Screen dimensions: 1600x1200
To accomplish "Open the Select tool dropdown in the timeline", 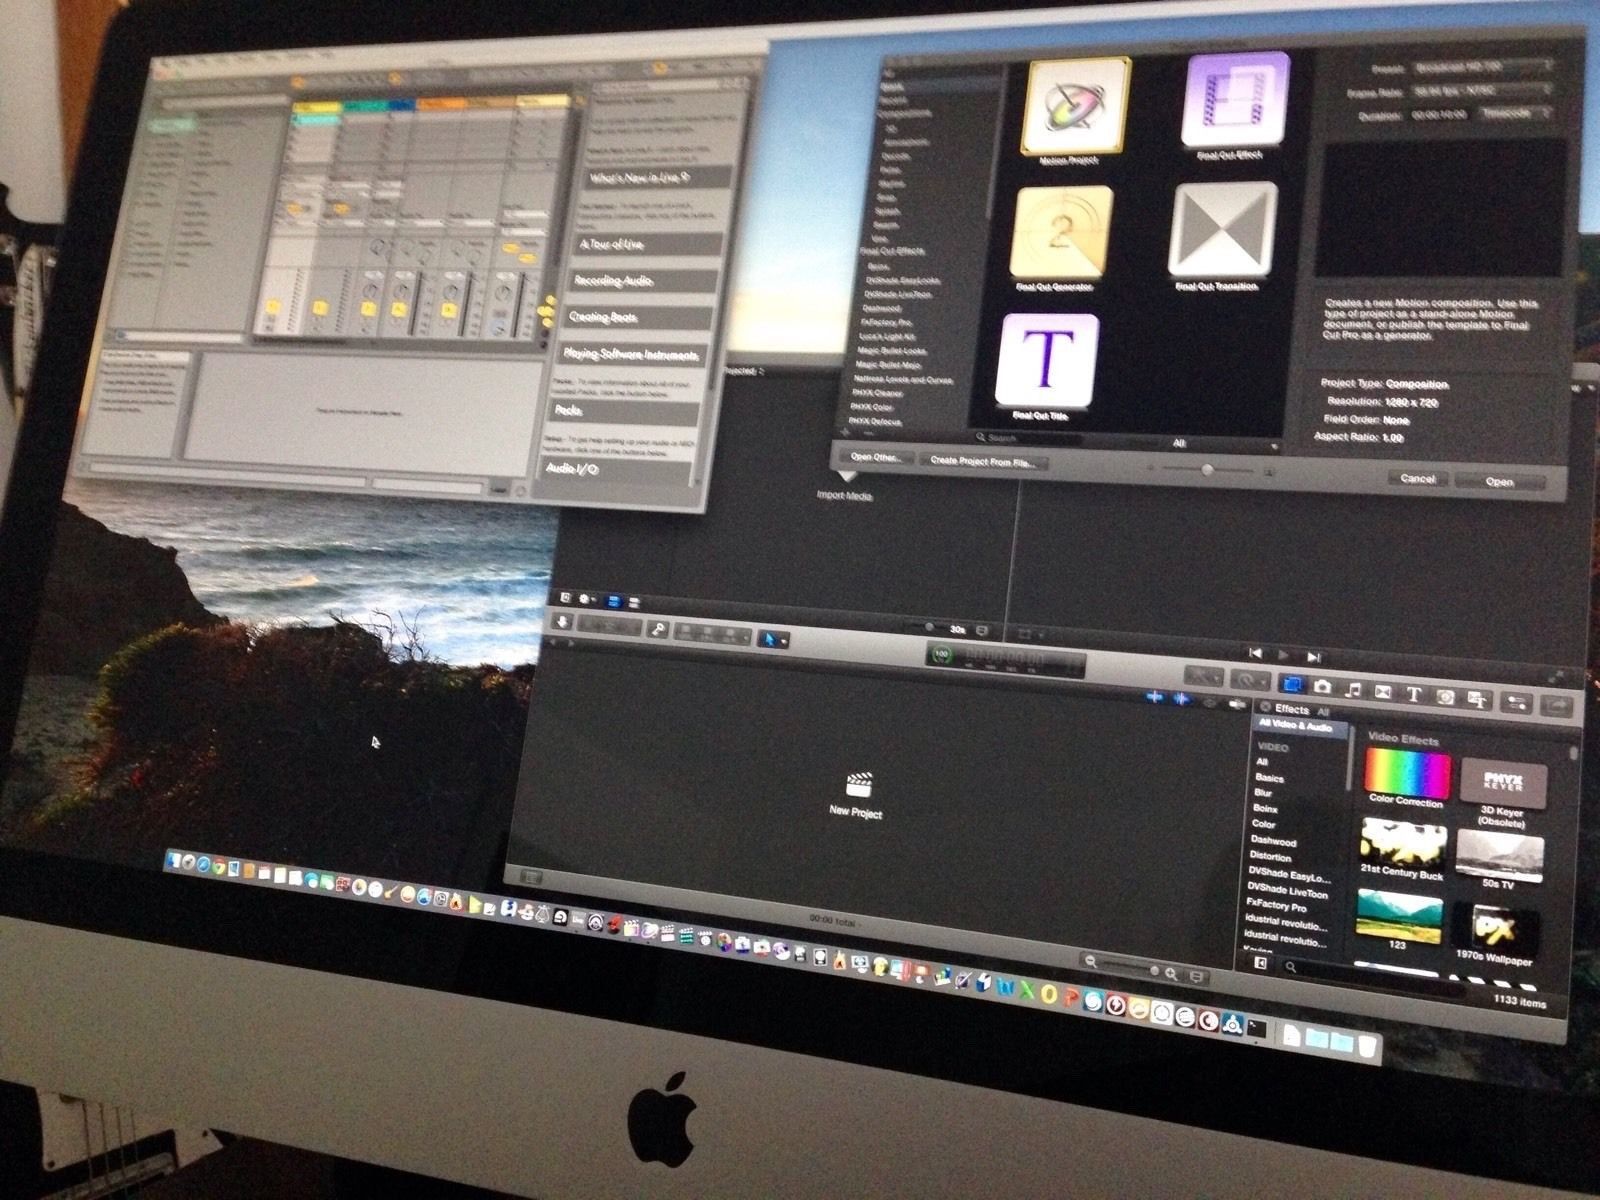I will [772, 640].
